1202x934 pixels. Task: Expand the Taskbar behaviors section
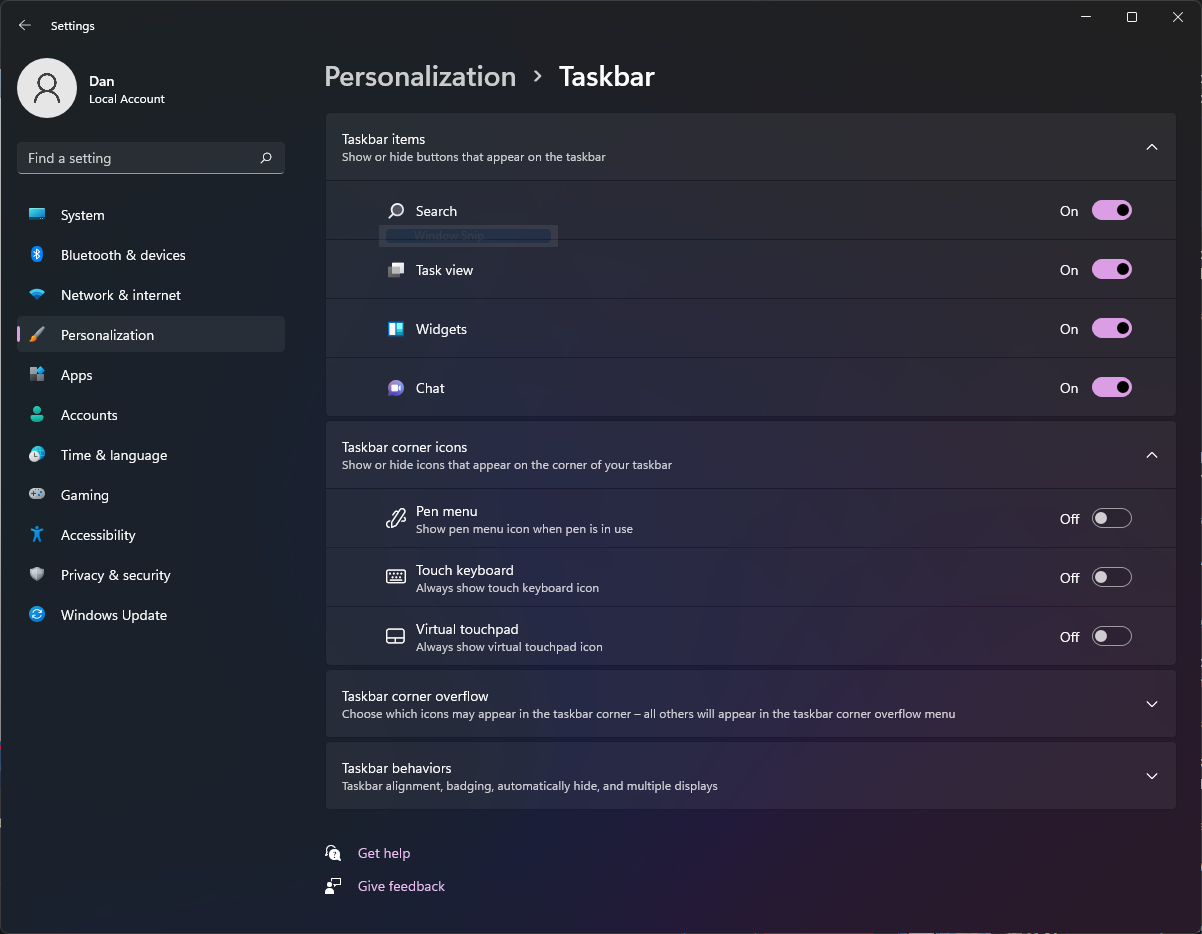1151,776
